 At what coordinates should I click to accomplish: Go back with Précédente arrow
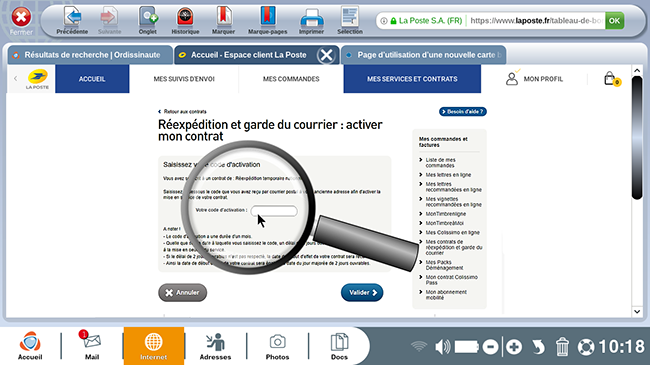tap(72, 19)
